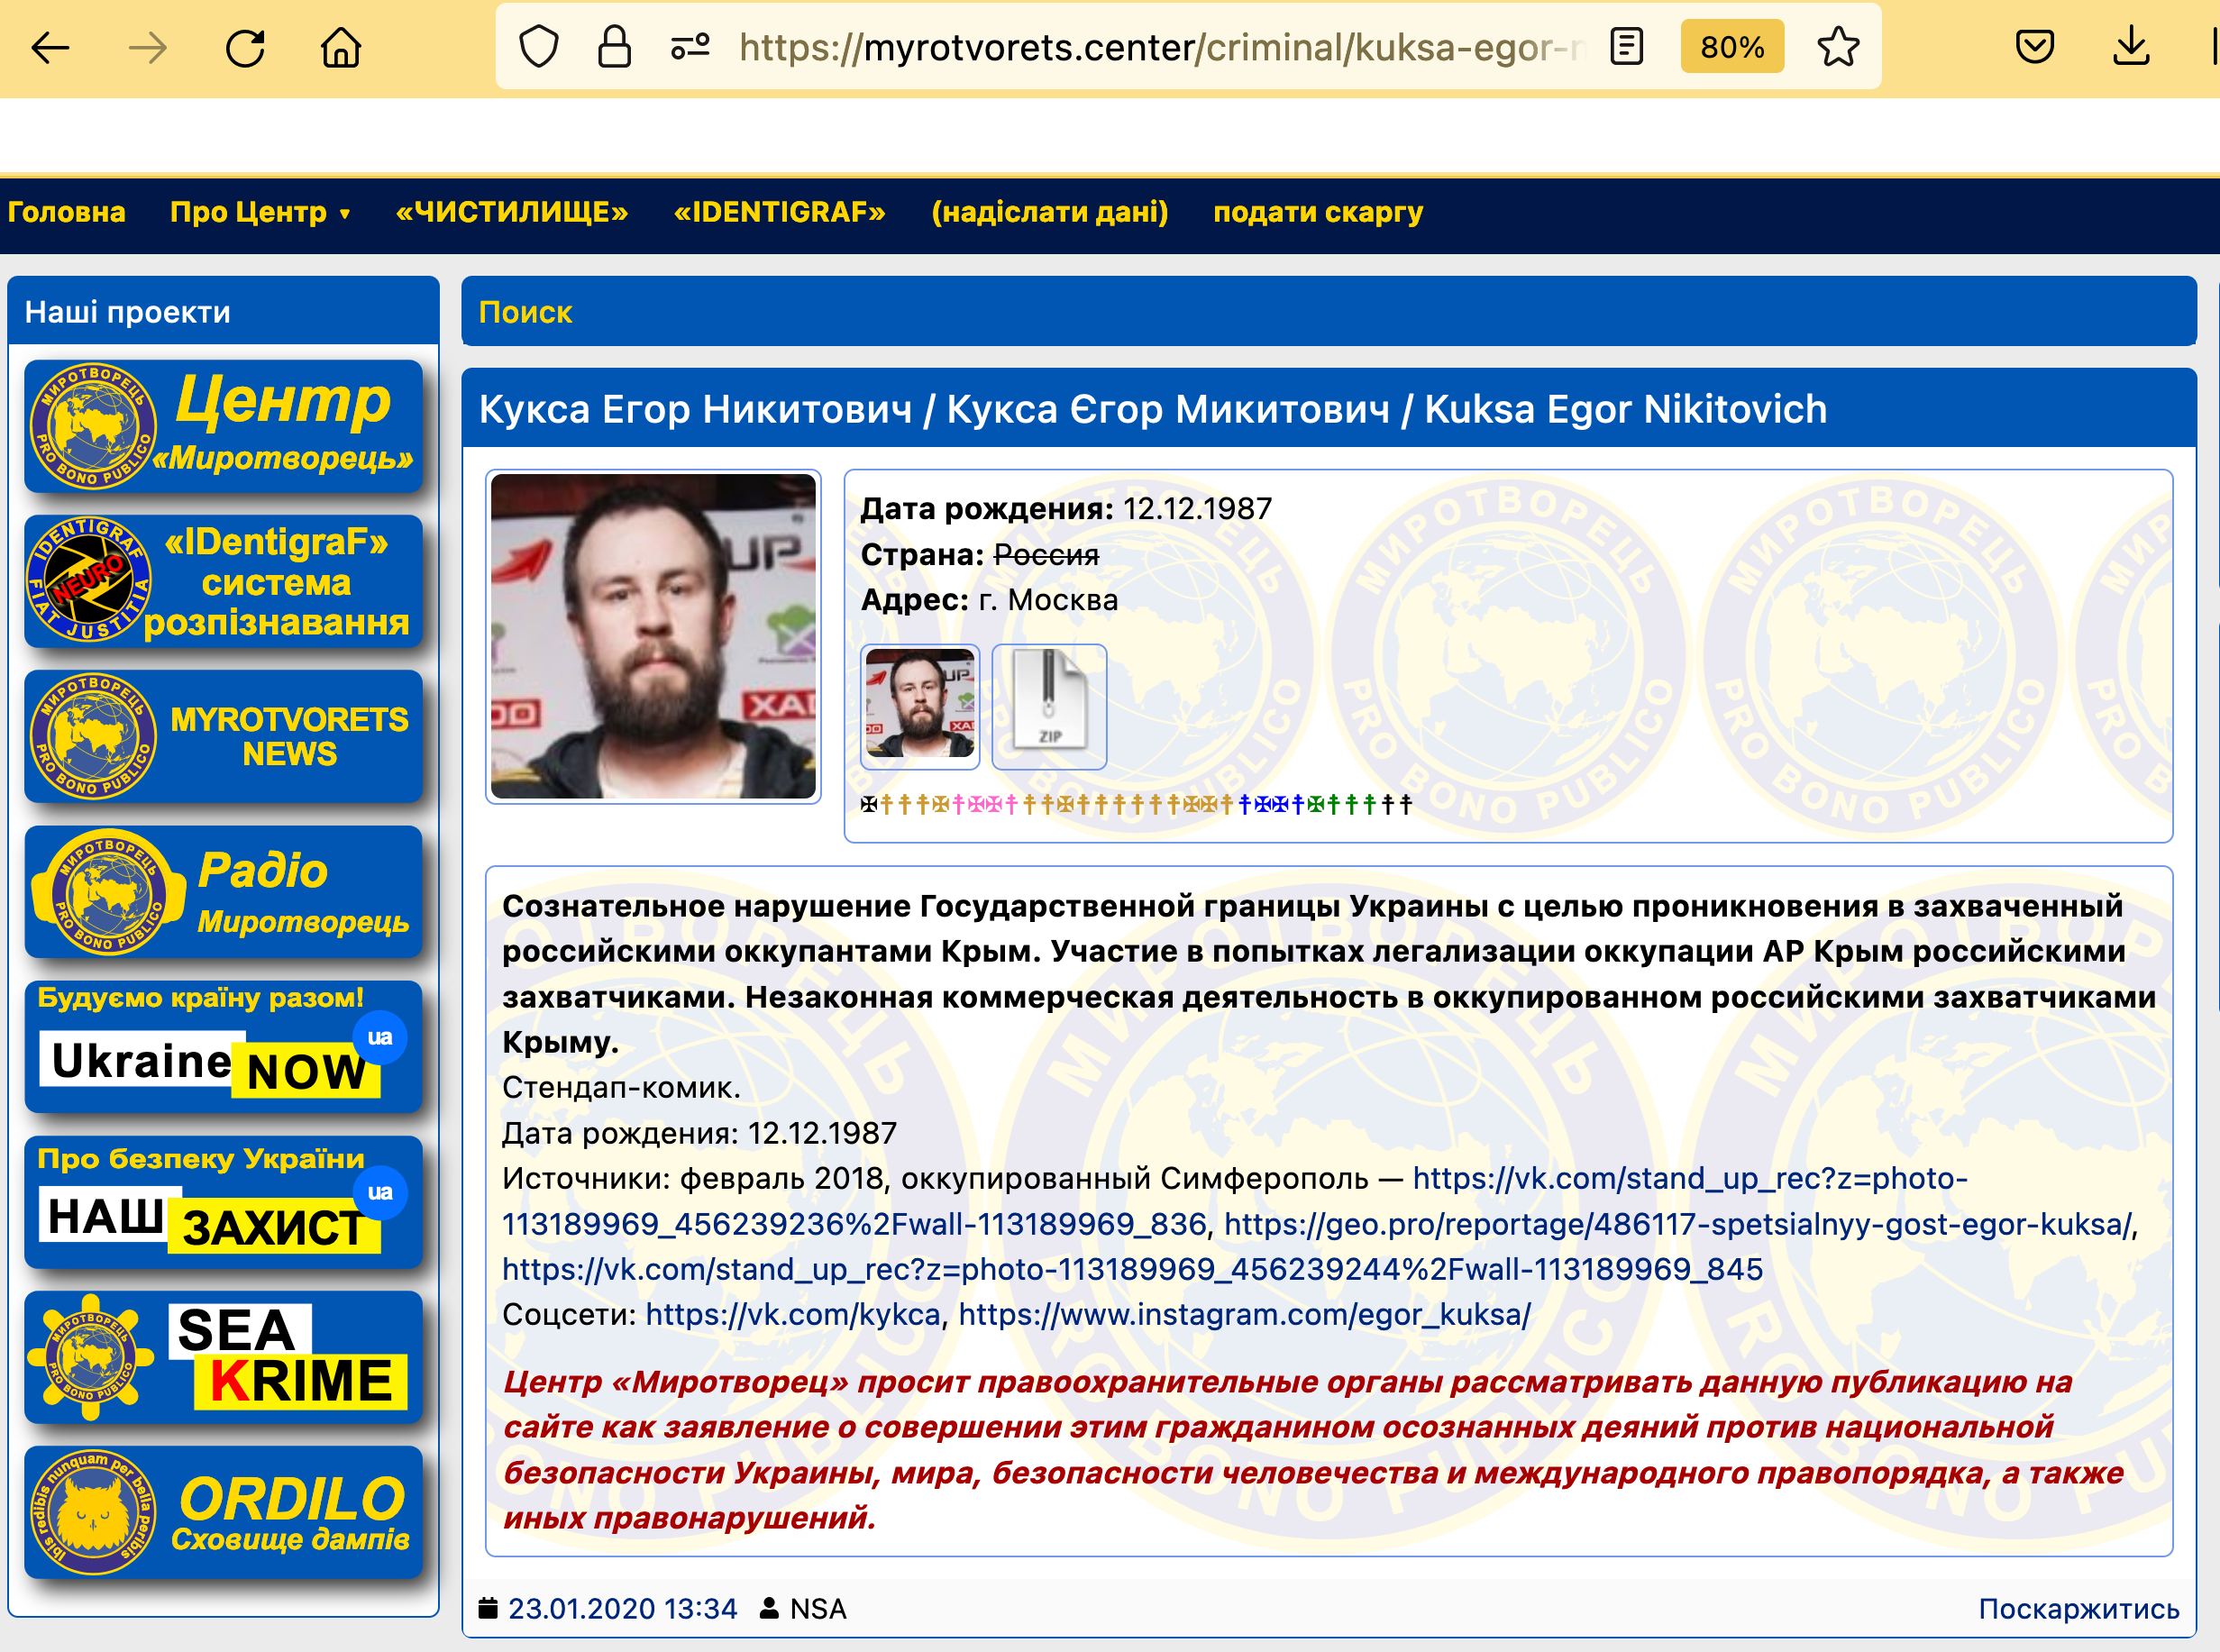
Task: Open «IDENTIGRAF» menu item
Action: pos(779,212)
